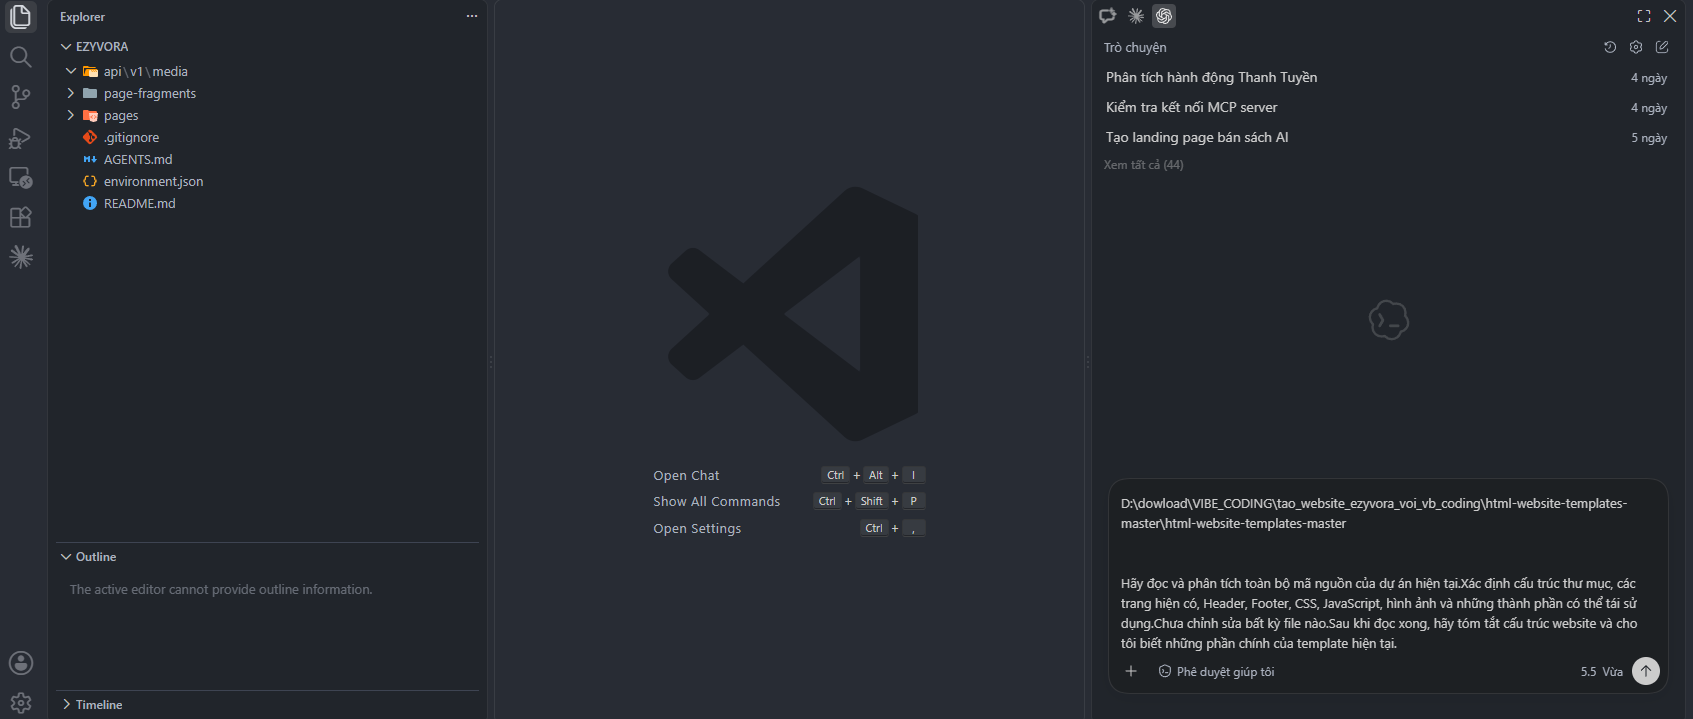Screen dimensions: 1693x719
Task: Click the 'Explorer' panel title
Action: [82, 17]
